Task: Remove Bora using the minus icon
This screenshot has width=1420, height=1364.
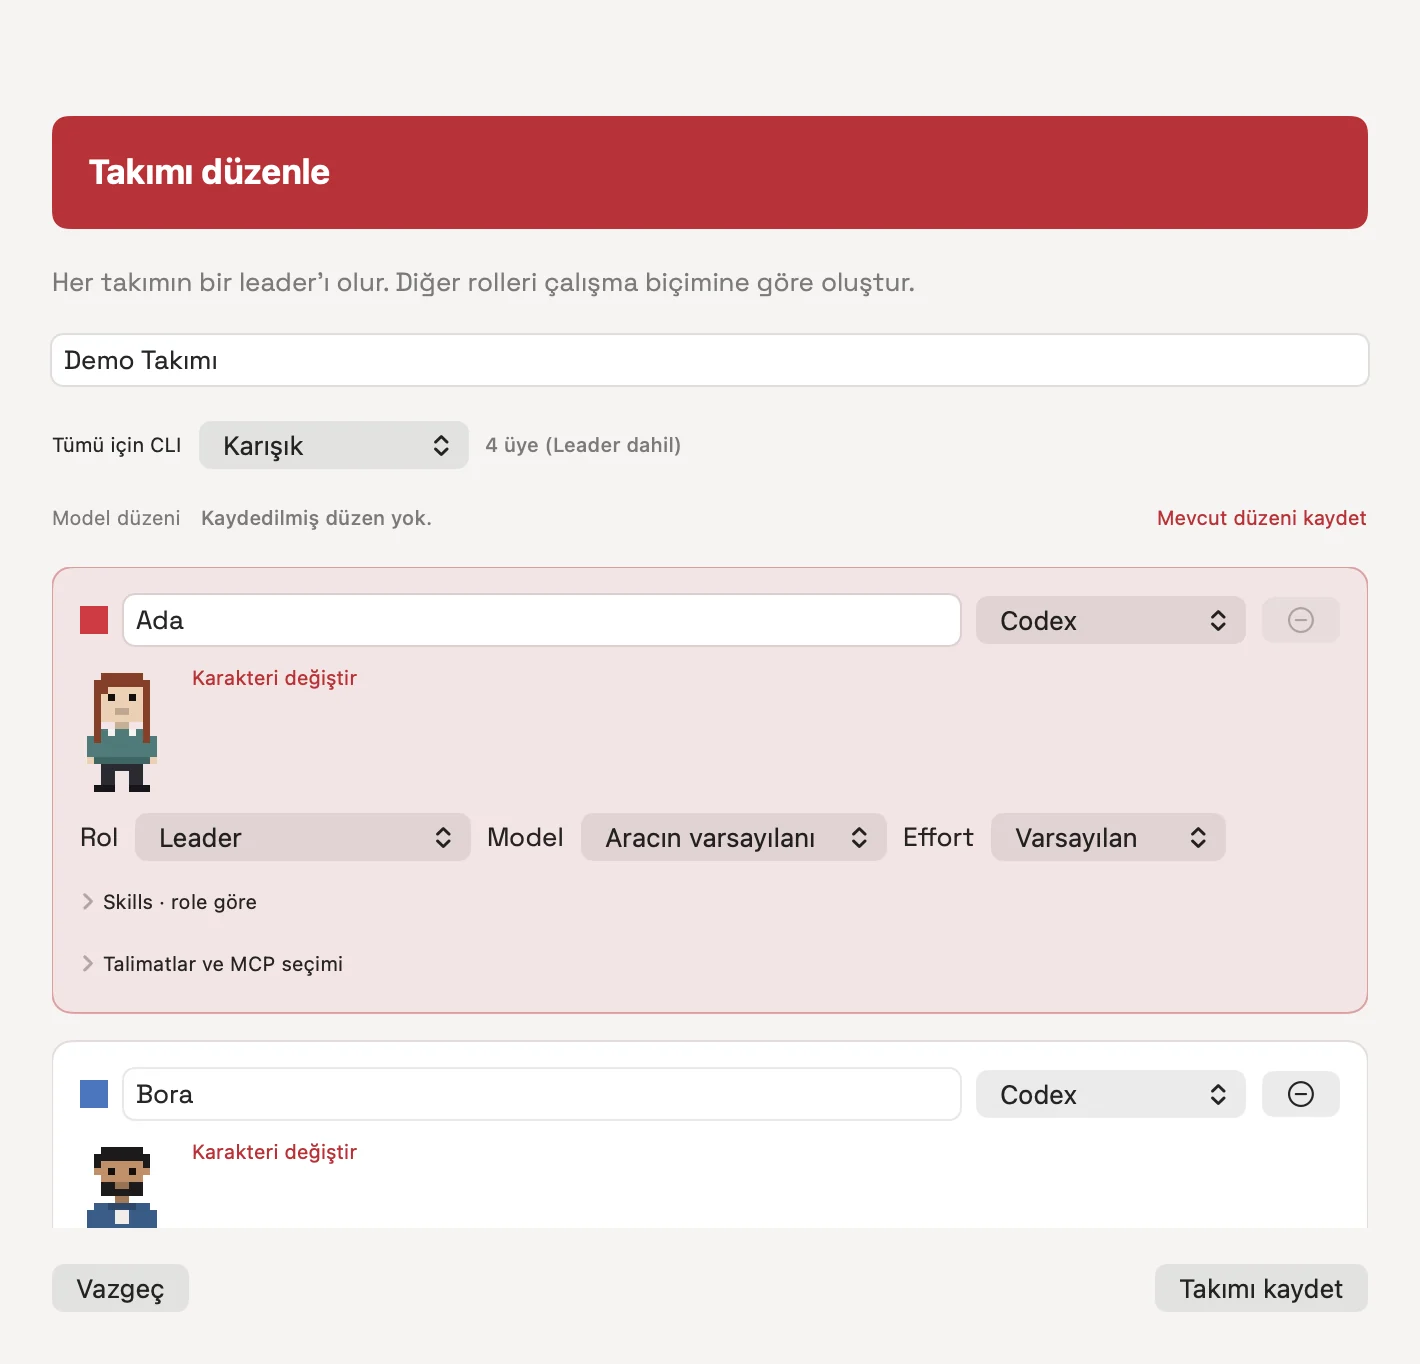Action: [x=1300, y=1094]
